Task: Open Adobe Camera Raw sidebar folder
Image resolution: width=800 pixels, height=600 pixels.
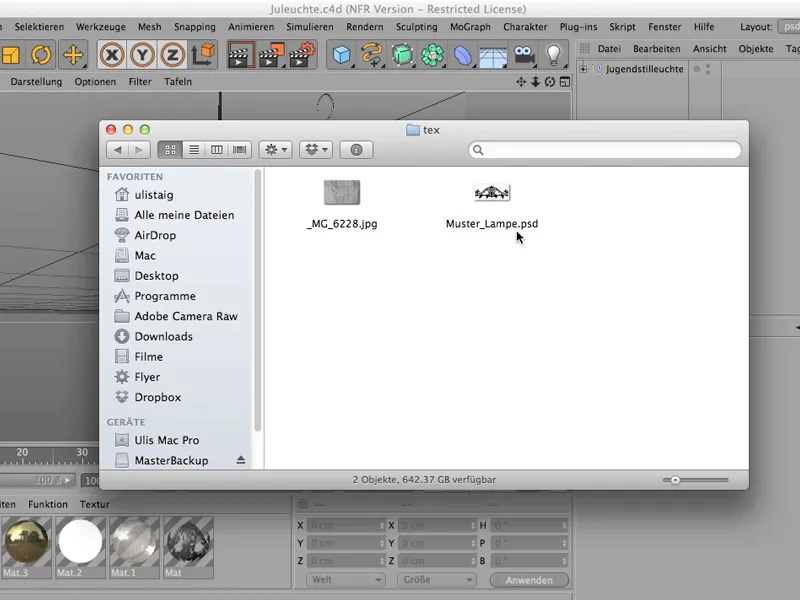Action: (x=185, y=316)
